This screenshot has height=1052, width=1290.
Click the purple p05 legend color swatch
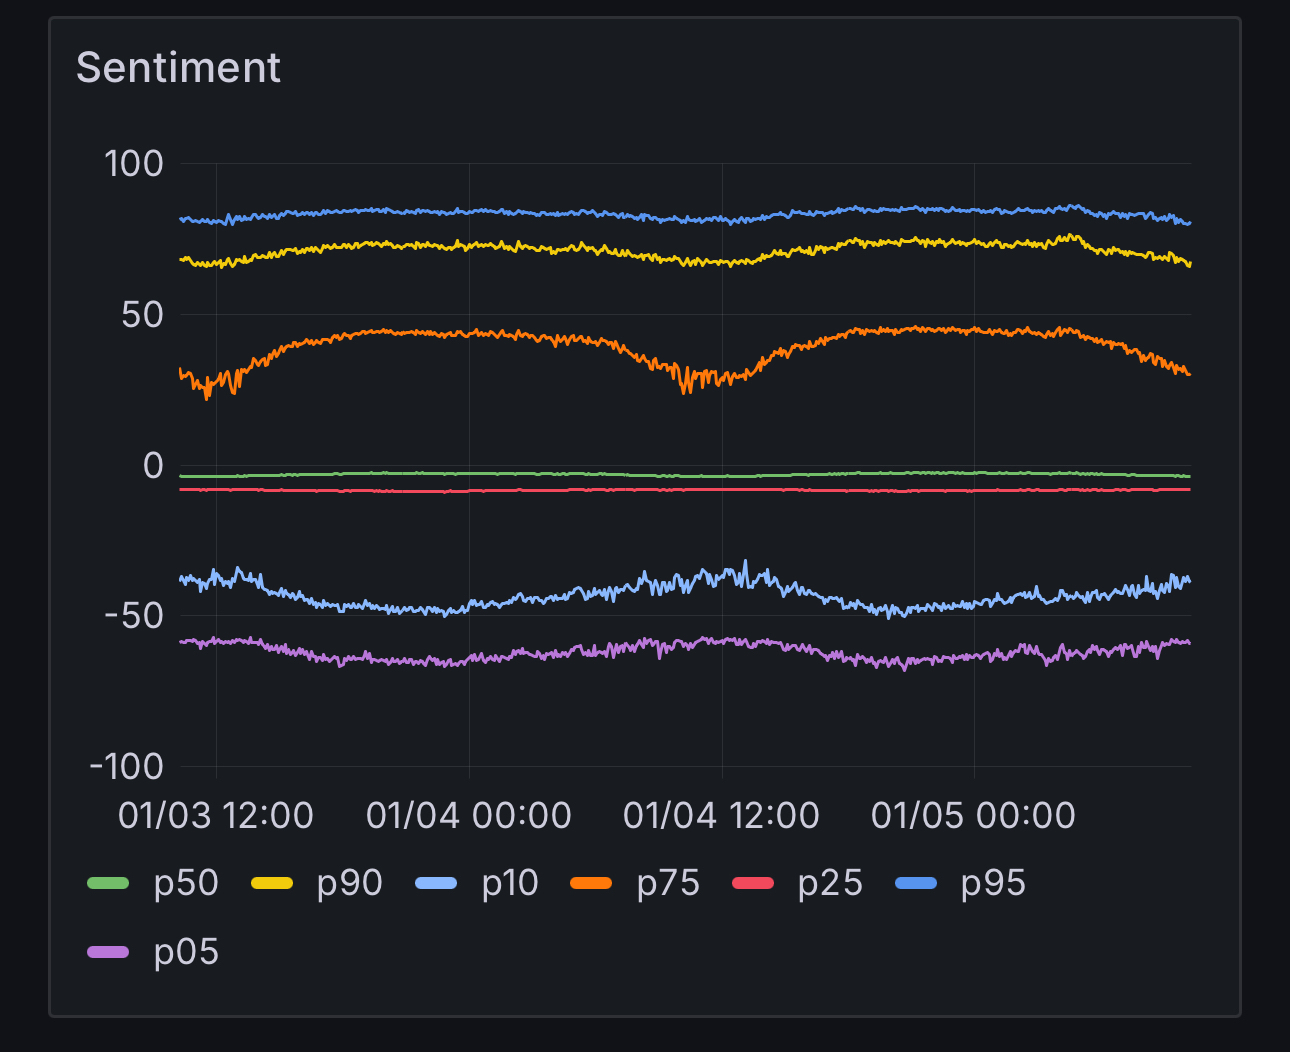coord(108,952)
